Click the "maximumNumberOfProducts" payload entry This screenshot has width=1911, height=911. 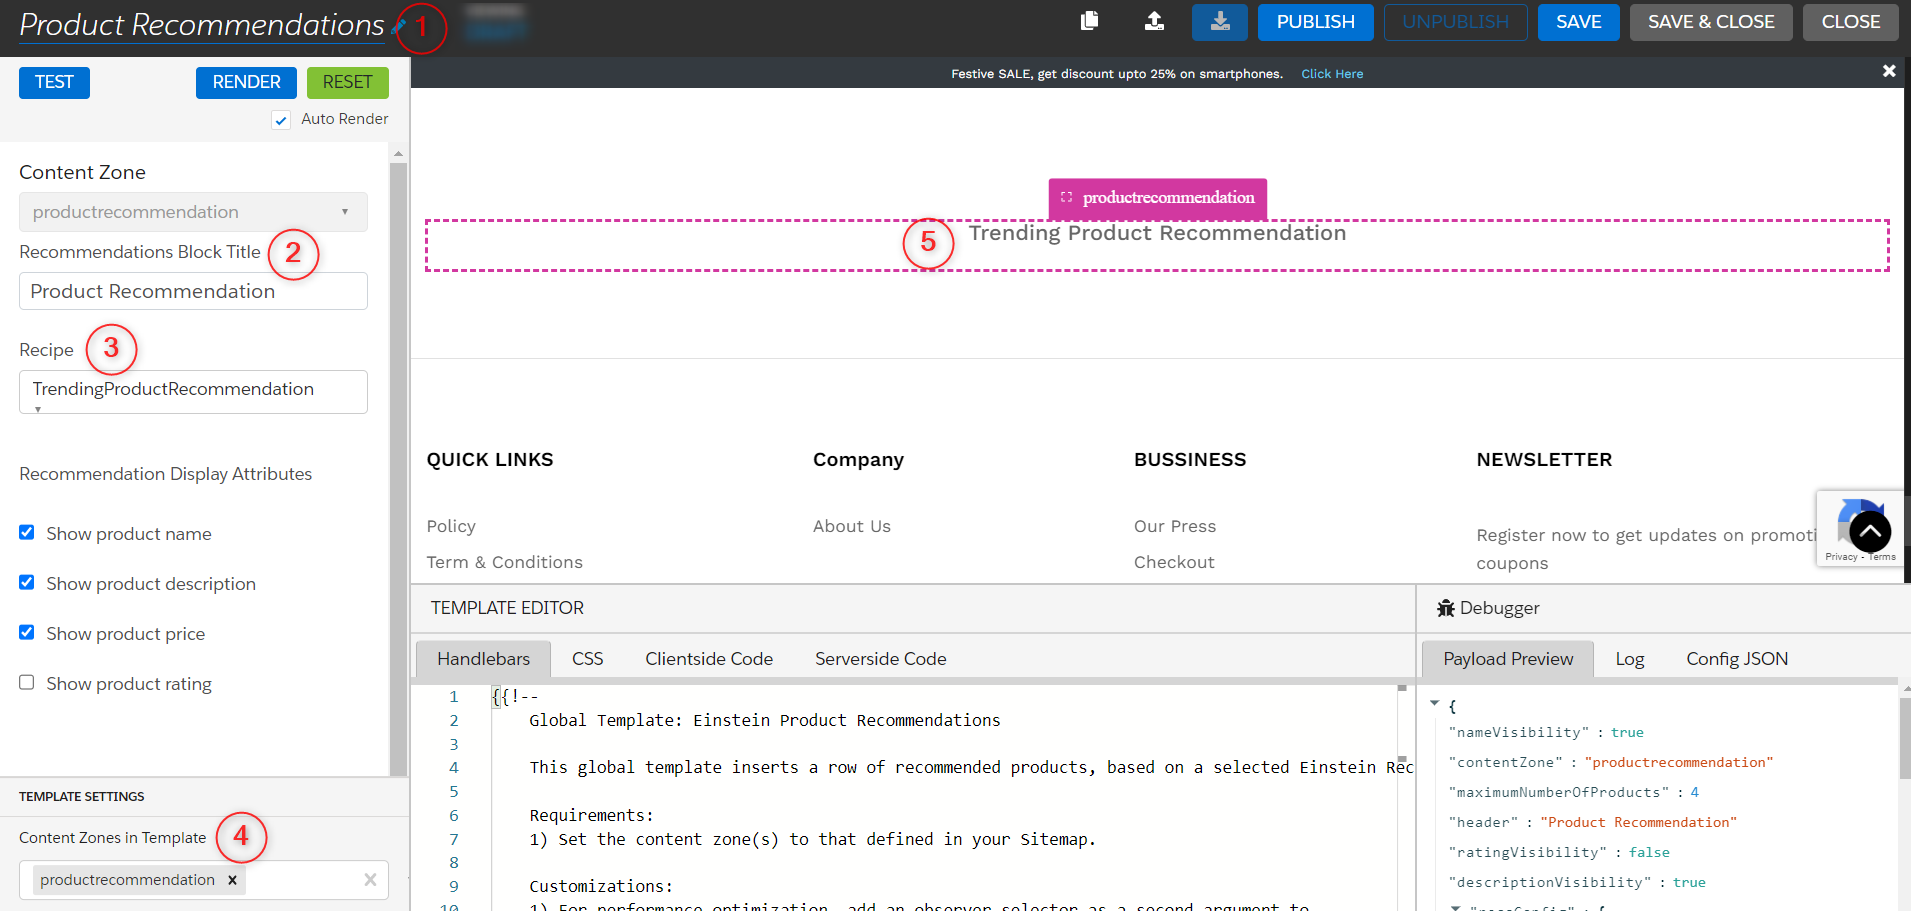point(1573,792)
